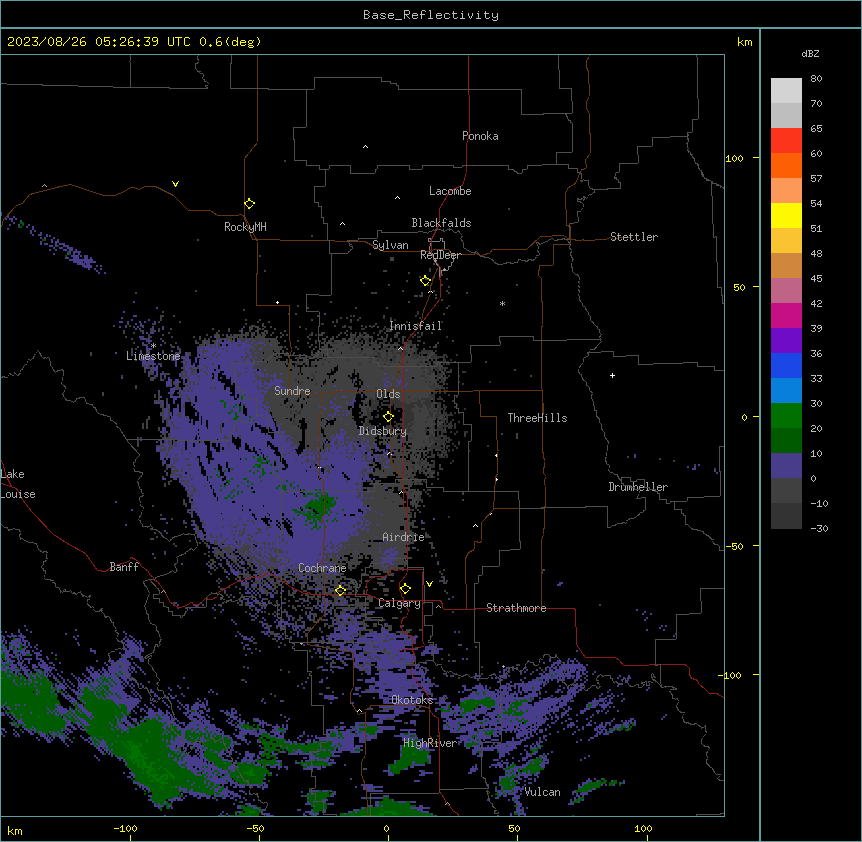
Task: Click the white asterisk east of Innisfail
Action: click(x=502, y=303)
